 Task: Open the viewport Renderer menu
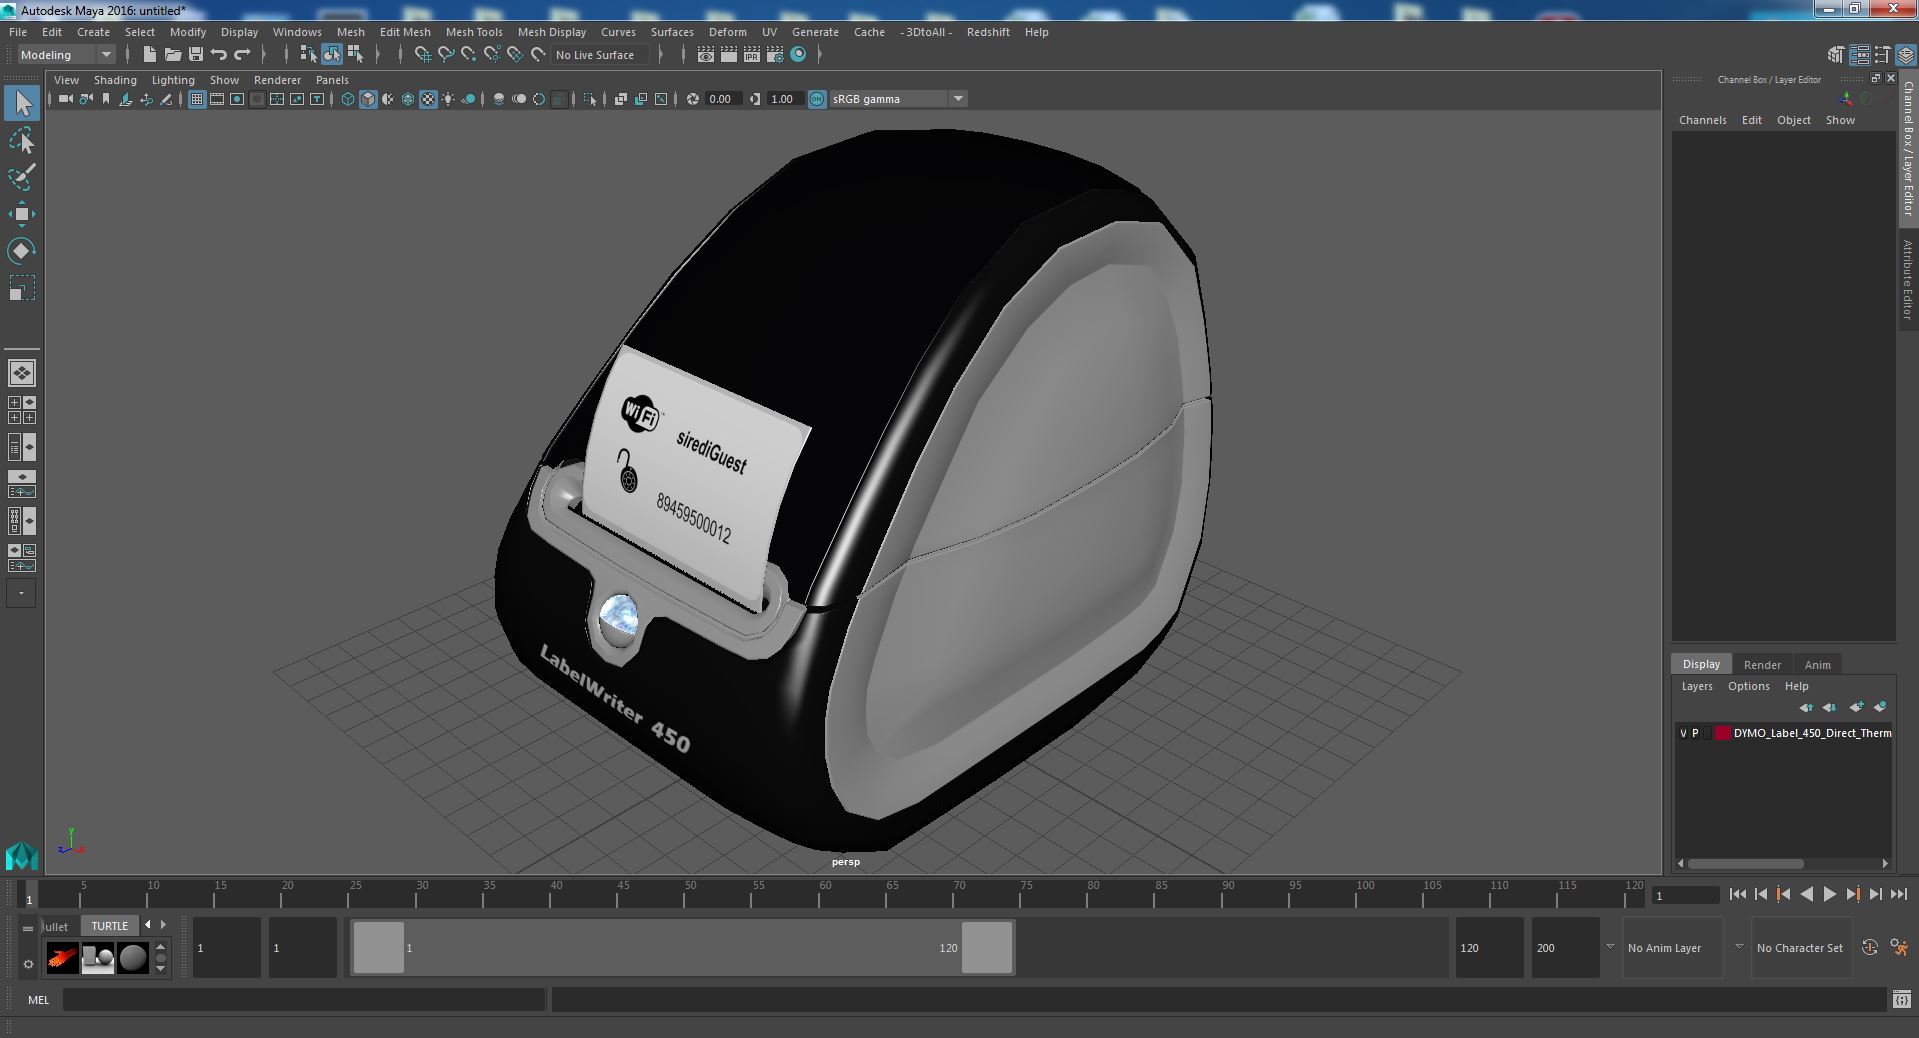tap(277, 80)
